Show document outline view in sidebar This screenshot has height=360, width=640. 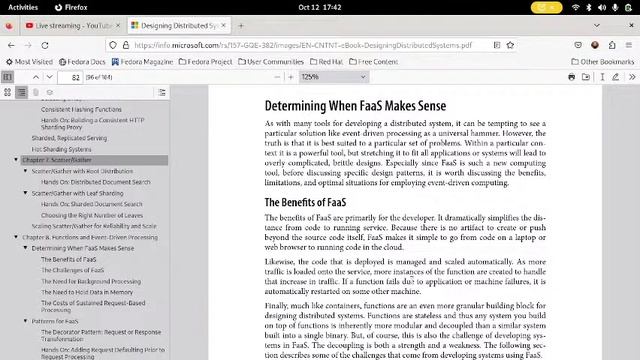pyautogui.click(x=21, y=92)
